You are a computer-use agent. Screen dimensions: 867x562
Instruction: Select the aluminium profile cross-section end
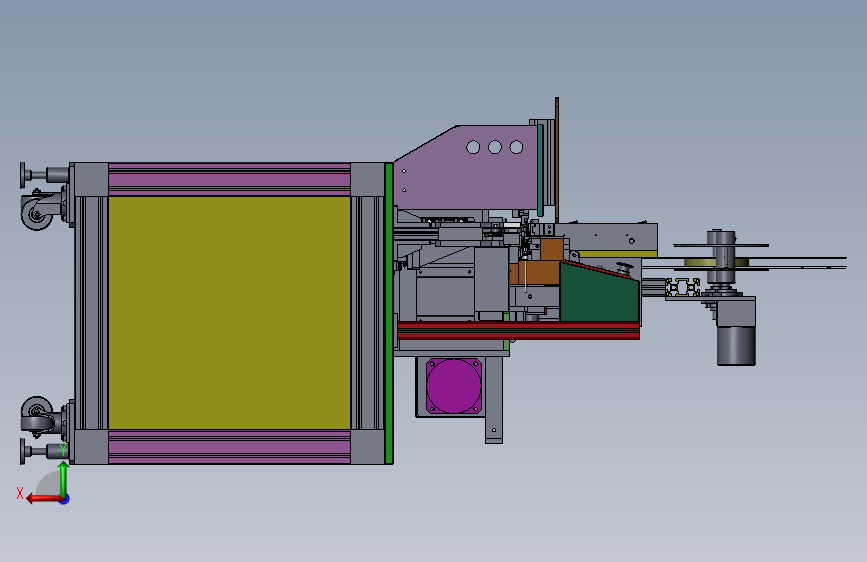pos(682,288)
